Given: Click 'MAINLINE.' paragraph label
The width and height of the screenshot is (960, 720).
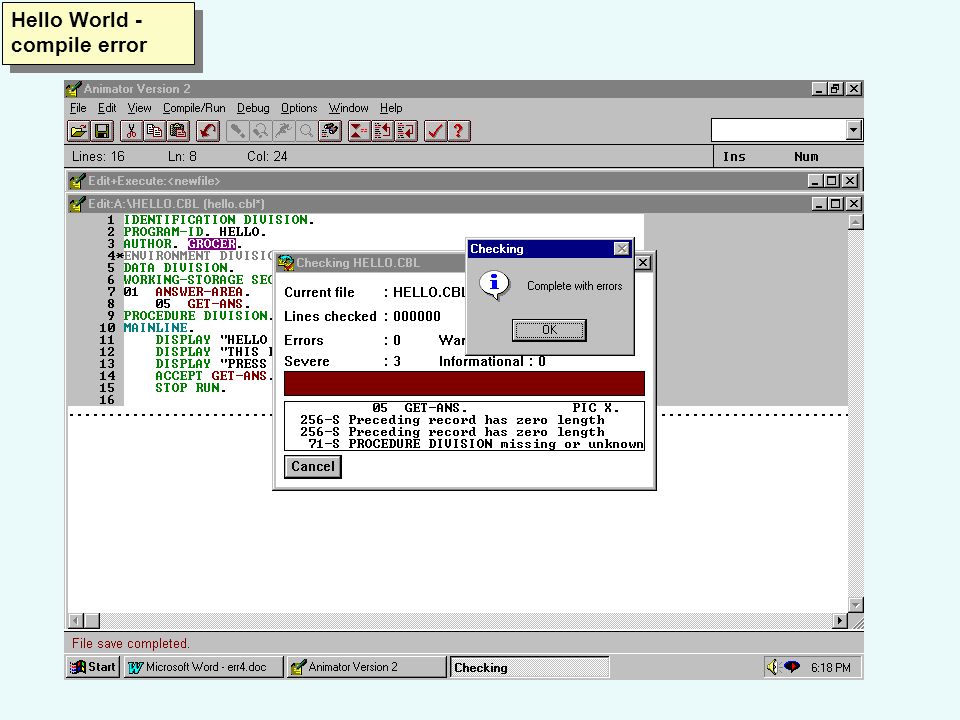Looking at the screenshot, I should (159, 328).
